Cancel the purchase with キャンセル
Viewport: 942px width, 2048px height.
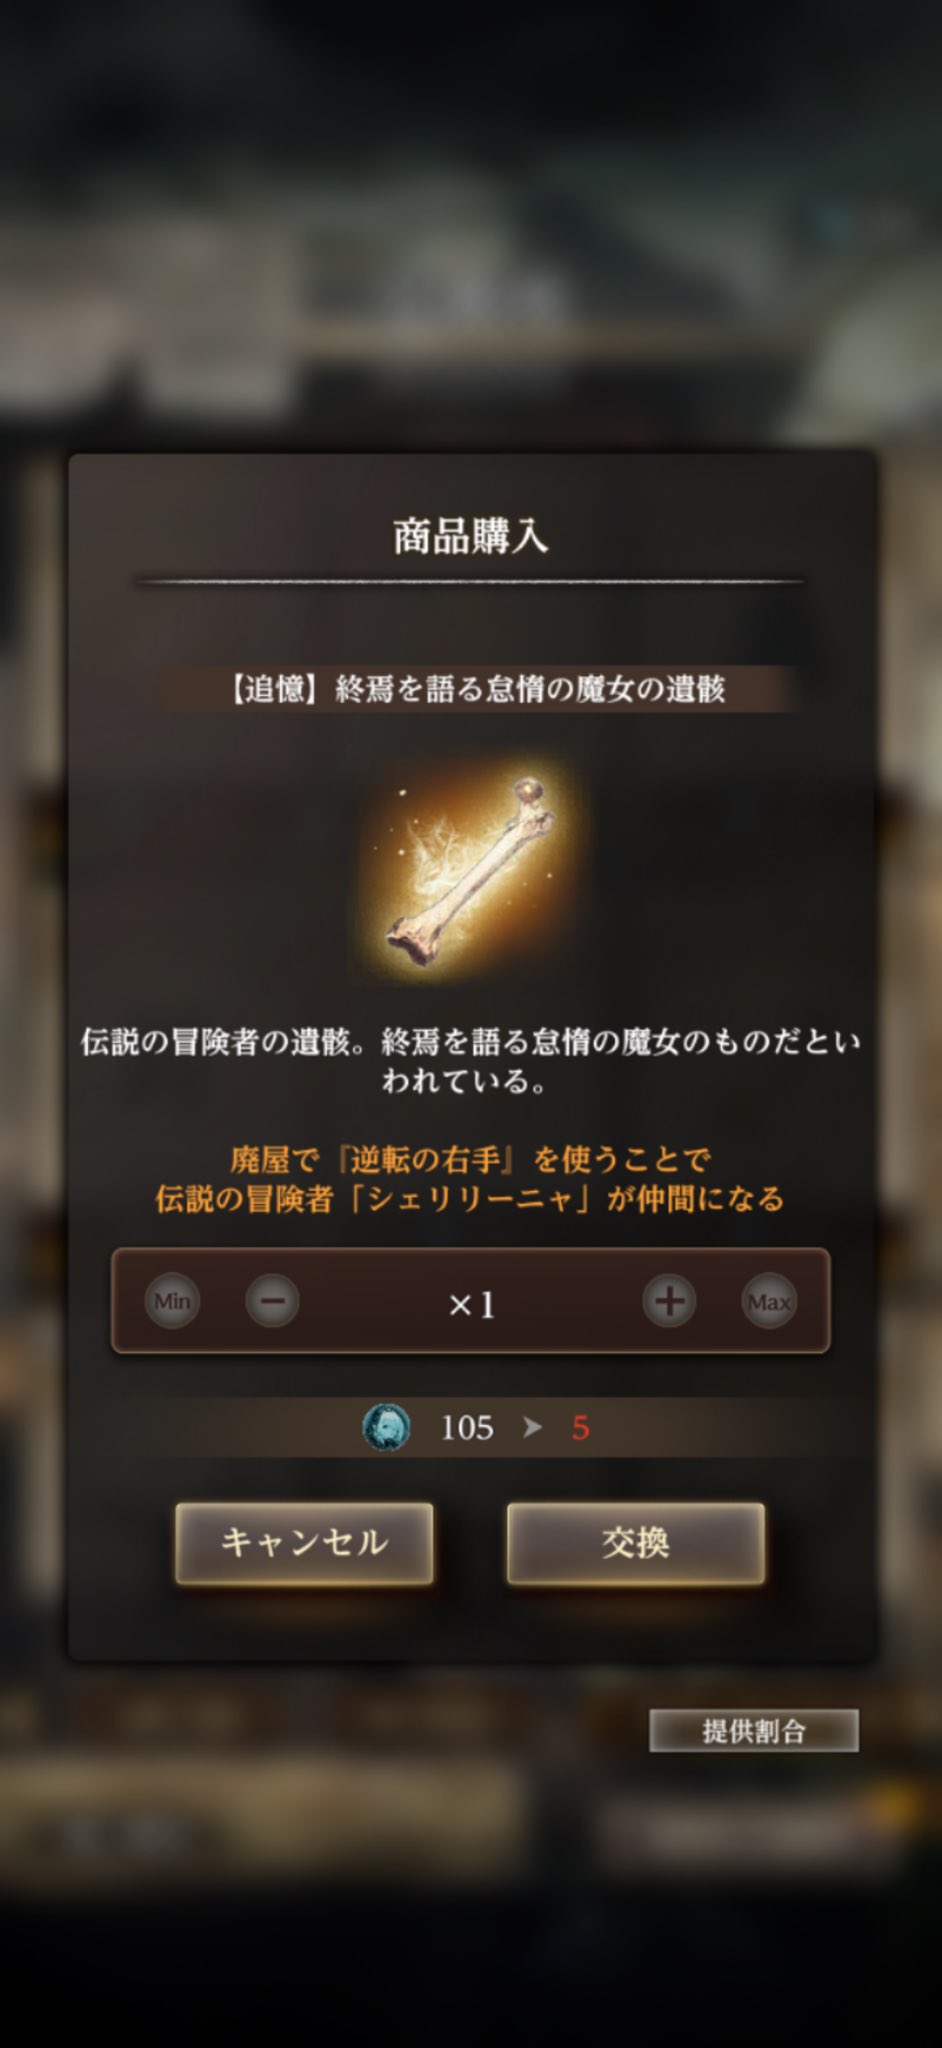pos(304,1542)
